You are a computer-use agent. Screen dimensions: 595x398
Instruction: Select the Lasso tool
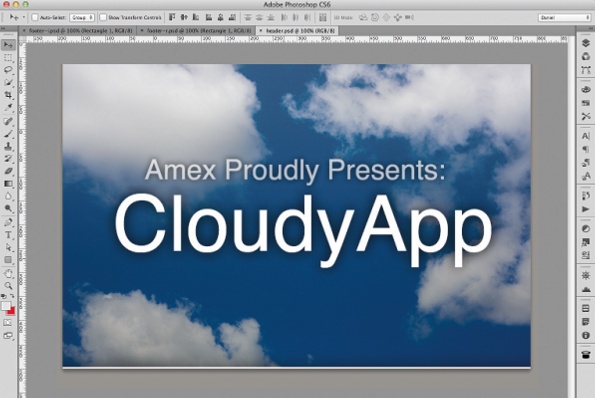point(8,70)
